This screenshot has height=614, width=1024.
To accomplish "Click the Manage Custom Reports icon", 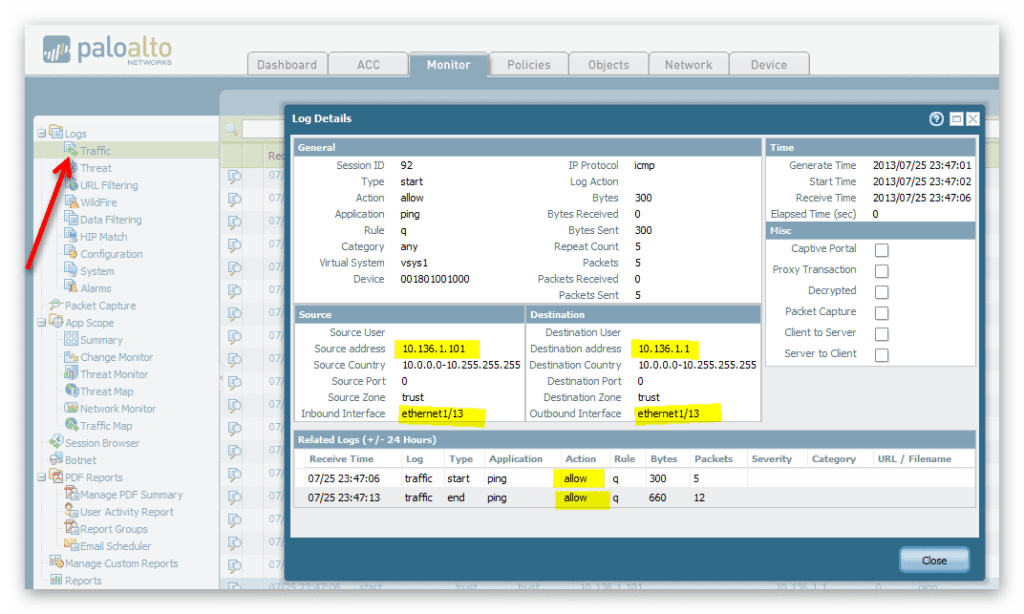I will (x=56, y=562).
